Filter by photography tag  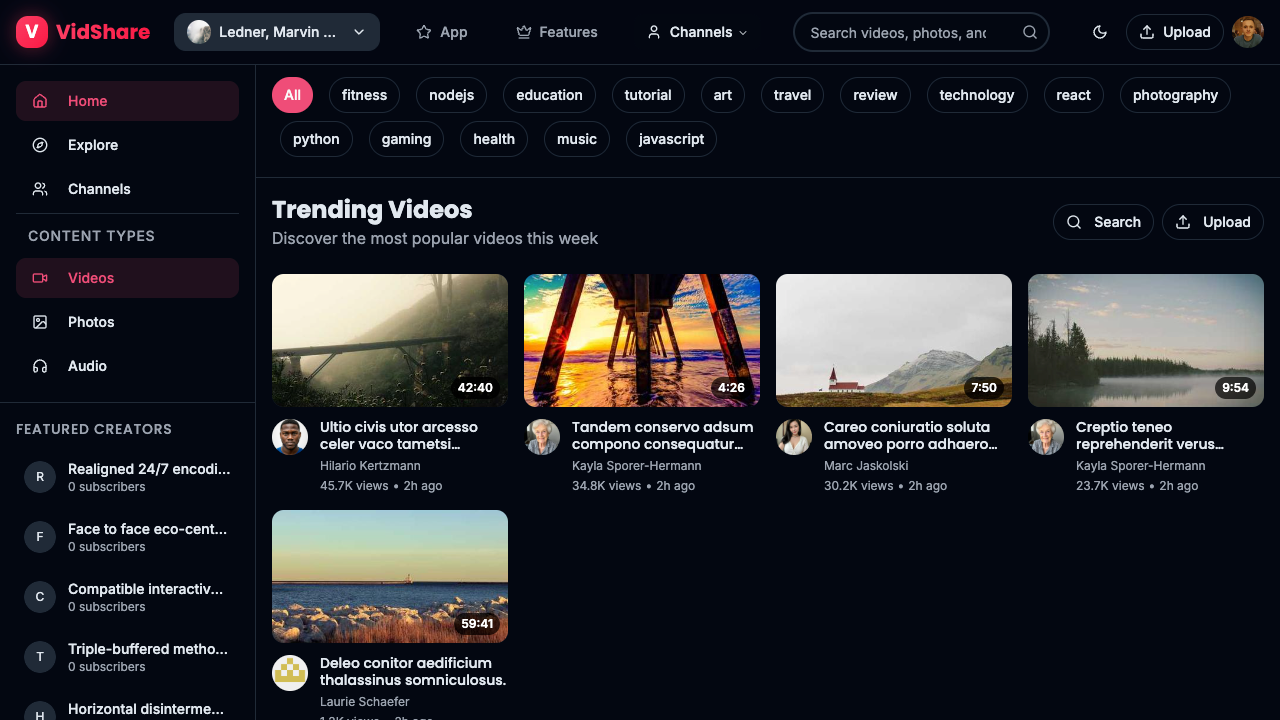[1175, 95]
